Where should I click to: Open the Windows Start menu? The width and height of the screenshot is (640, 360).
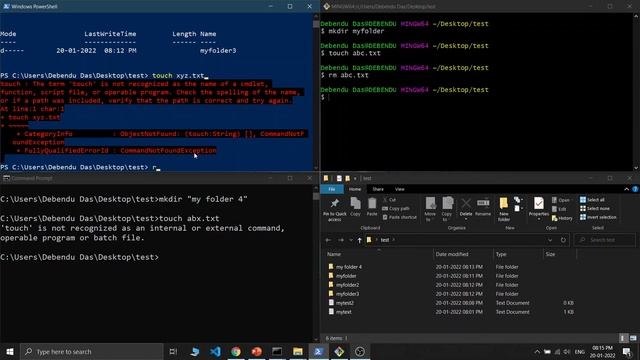click(10, 351)
